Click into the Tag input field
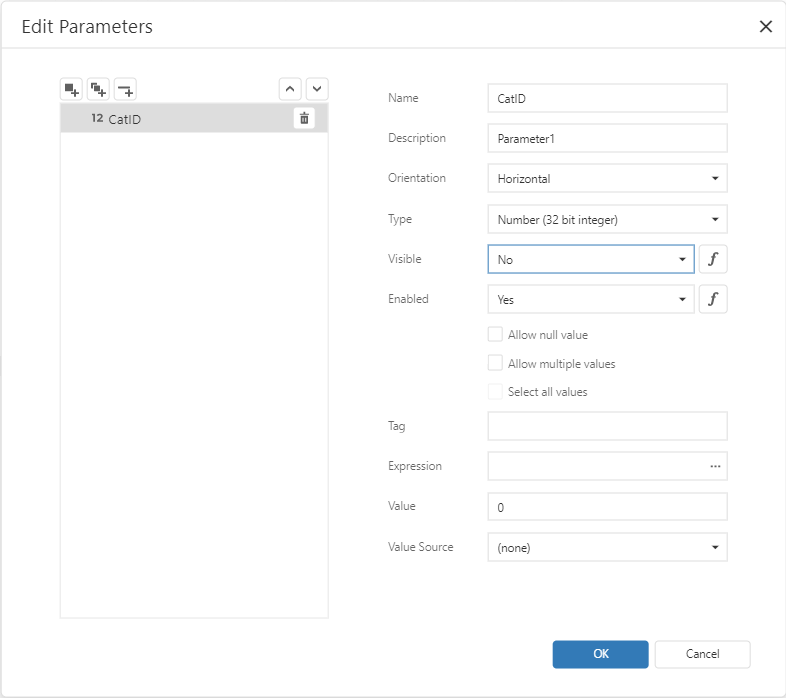Screen dimensions: 786x698 (x=607, y=426)
